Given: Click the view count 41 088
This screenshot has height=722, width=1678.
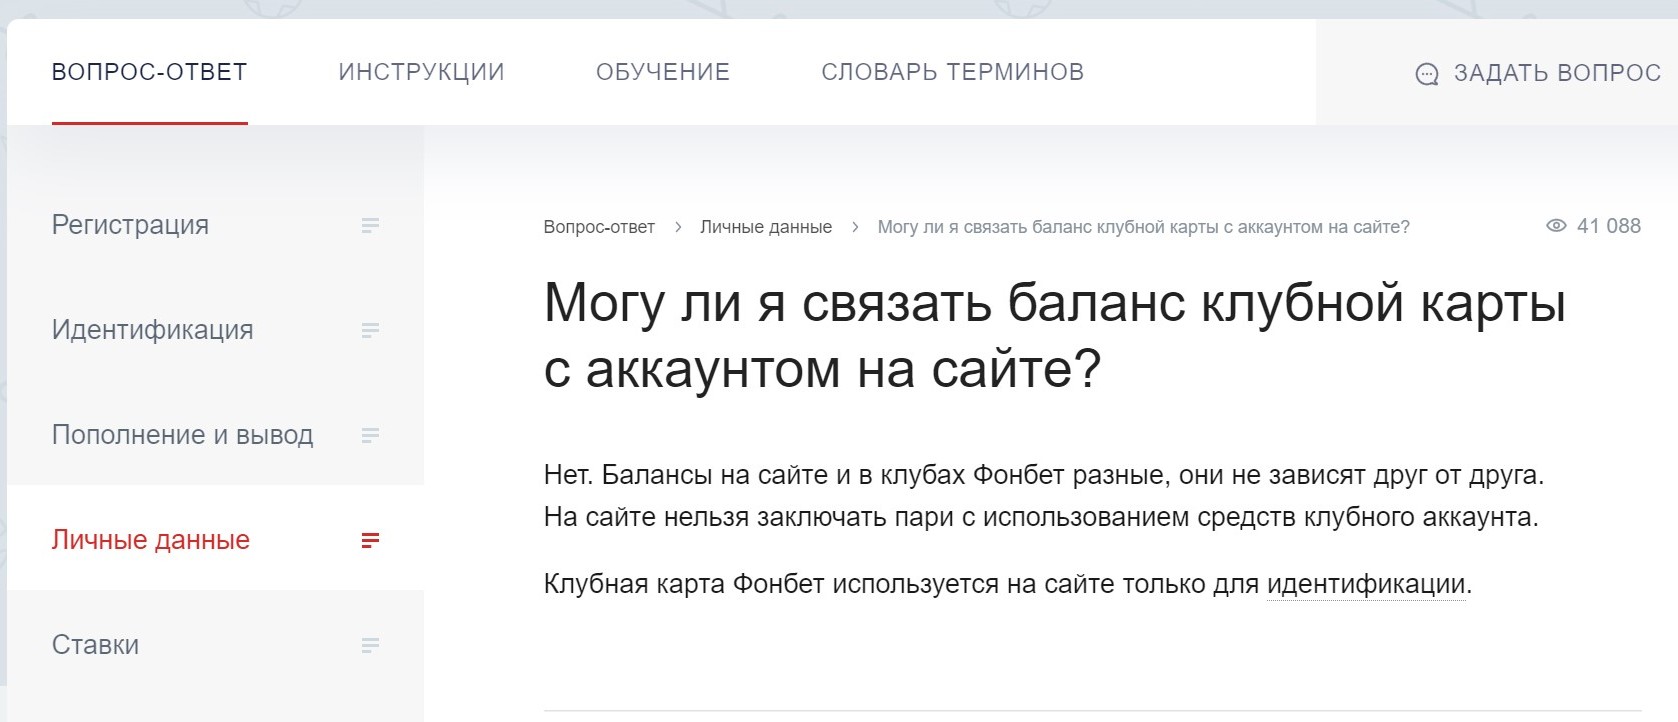Looking at the screenshot, I should pos(1609,226).
